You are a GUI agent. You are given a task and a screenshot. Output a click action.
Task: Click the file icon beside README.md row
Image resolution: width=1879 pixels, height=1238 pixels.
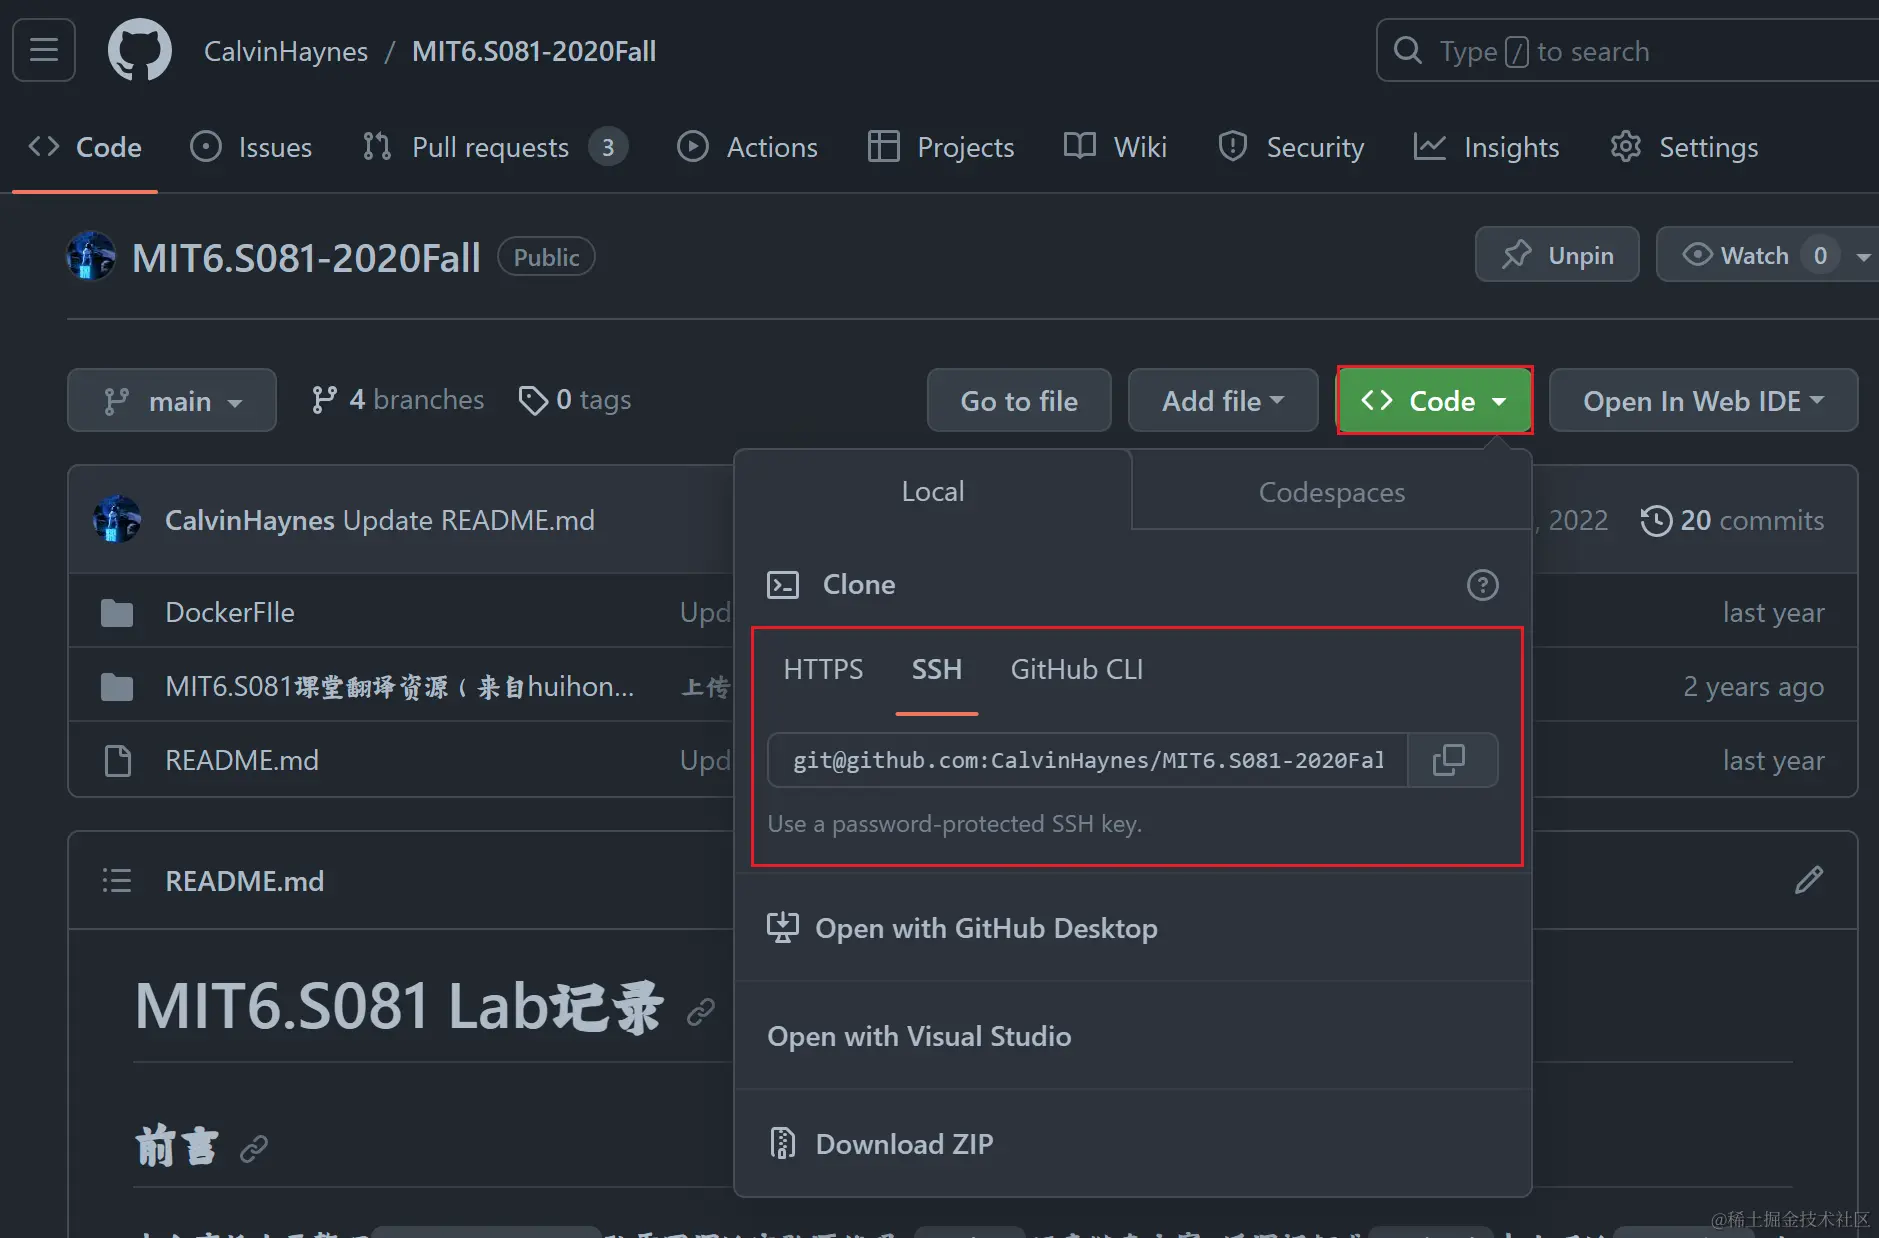118,760
